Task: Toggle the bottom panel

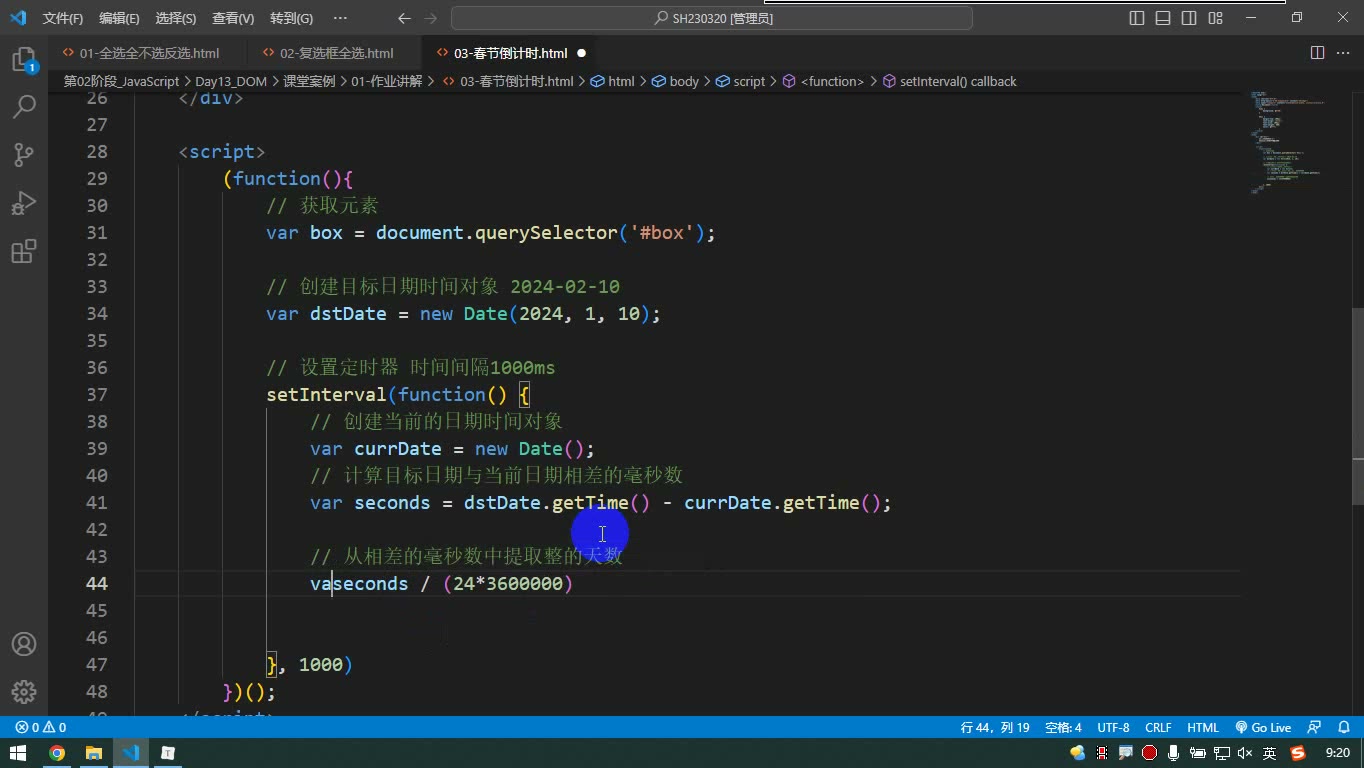Action: [1163, 18]
